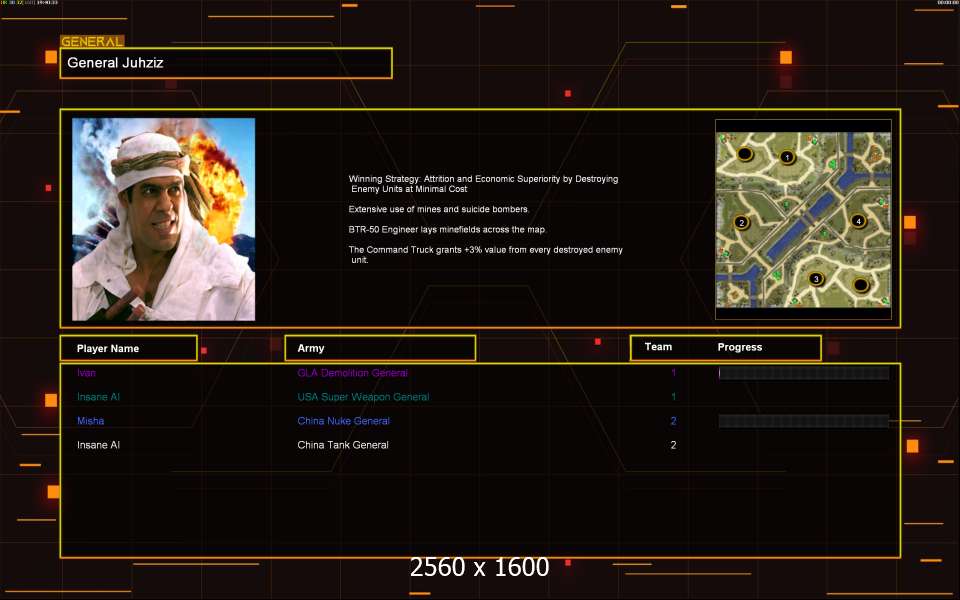Click the Team column header

658,347
